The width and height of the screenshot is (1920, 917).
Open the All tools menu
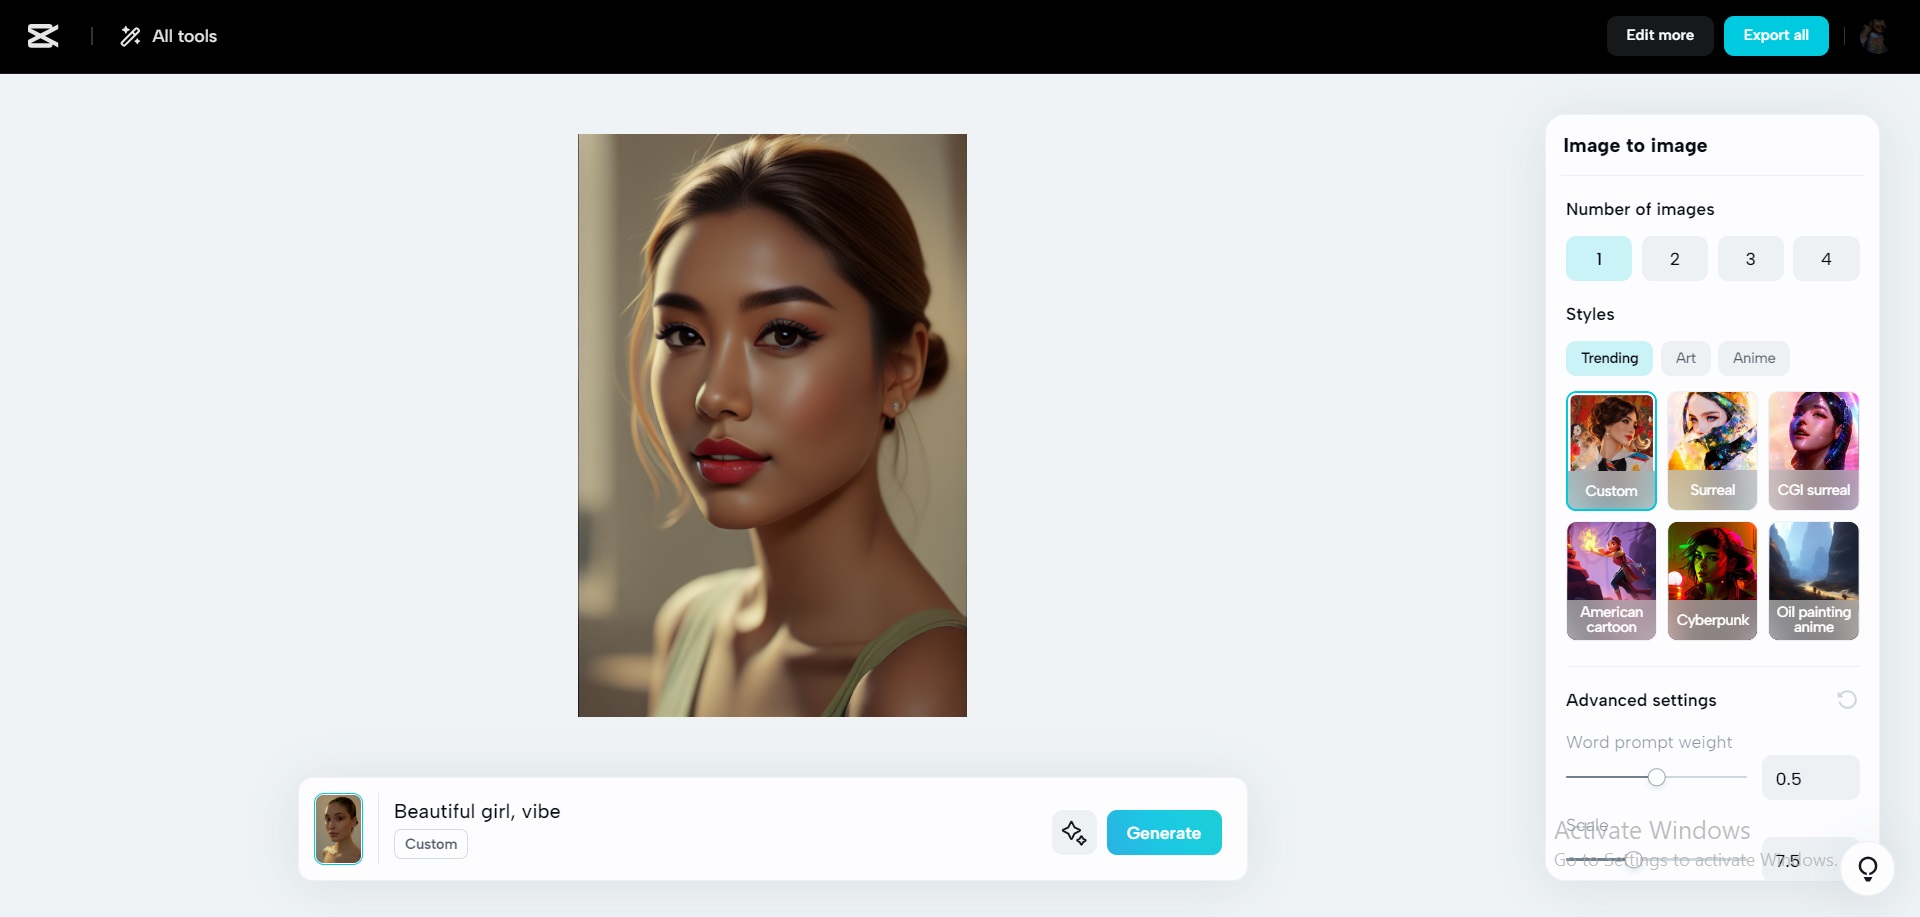click(x=169, y=36)
